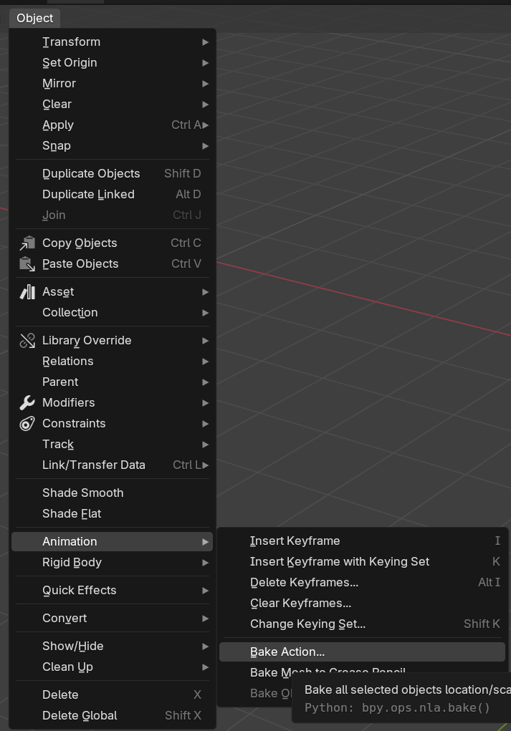
Task: Click the Constraints icon
Action: click(x=28, y=423)
